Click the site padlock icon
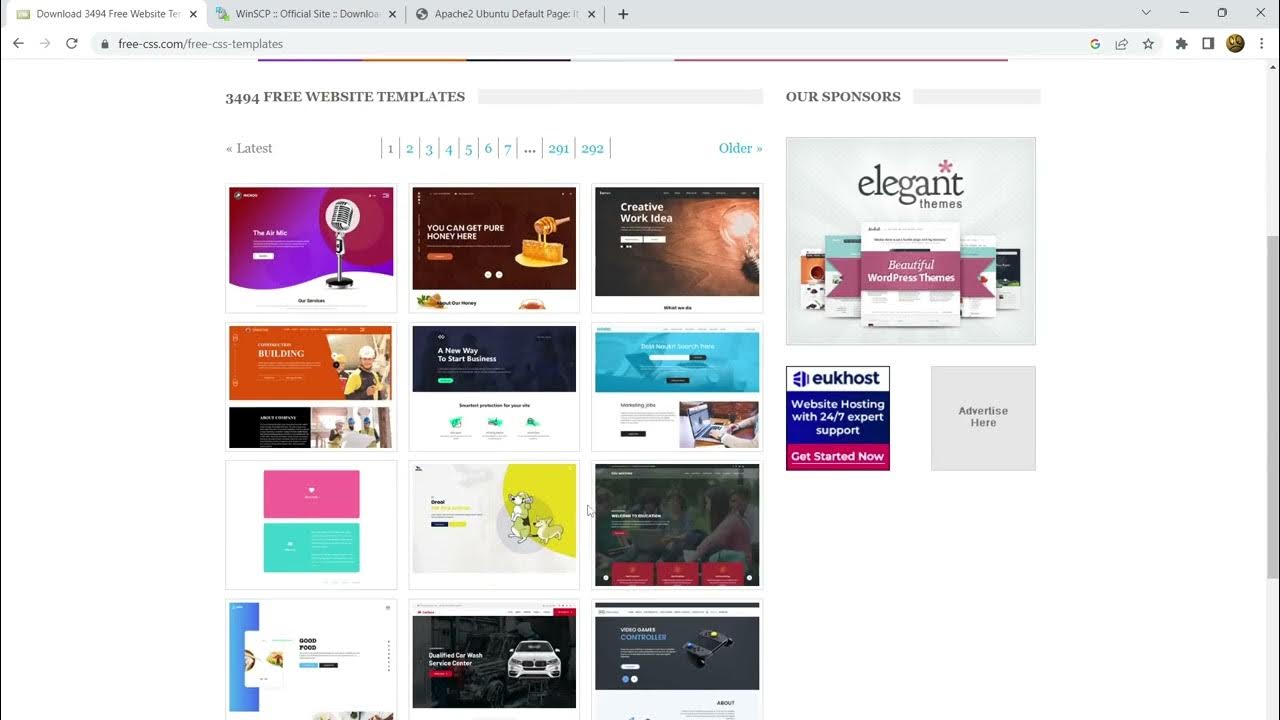Viewport: 1280px width, 720px height. tap(105, 44)
